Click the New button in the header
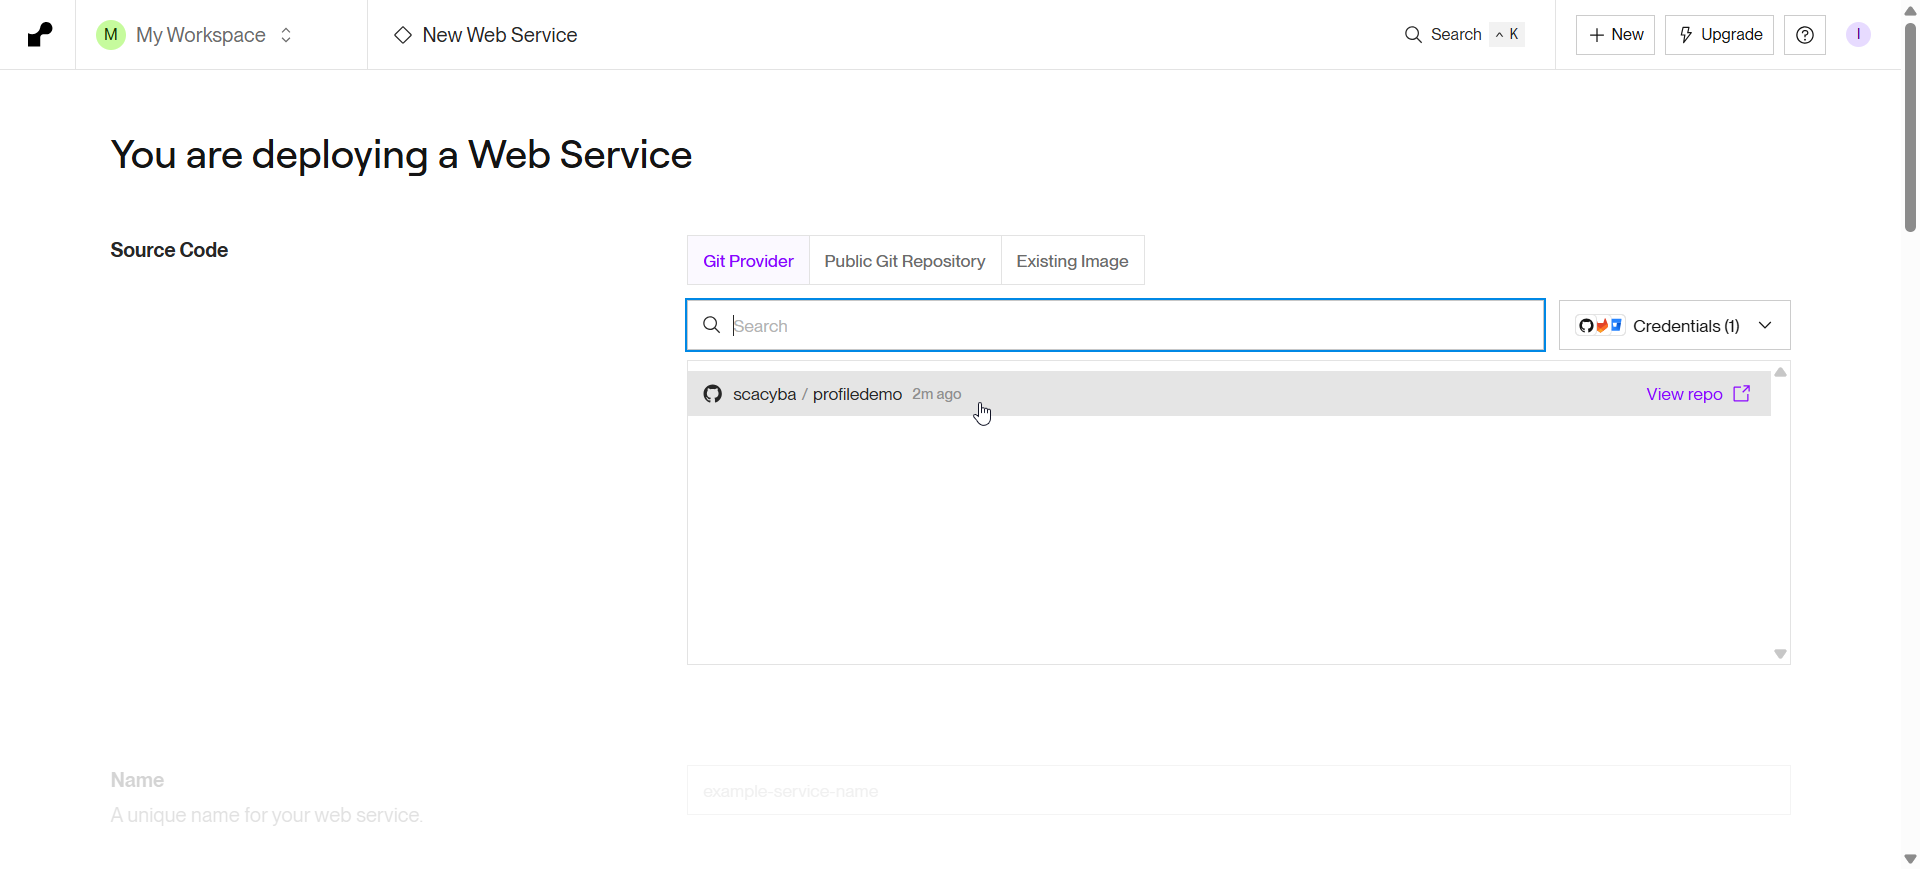Viewport: 1920px width, 869px height. point(1615,35)
